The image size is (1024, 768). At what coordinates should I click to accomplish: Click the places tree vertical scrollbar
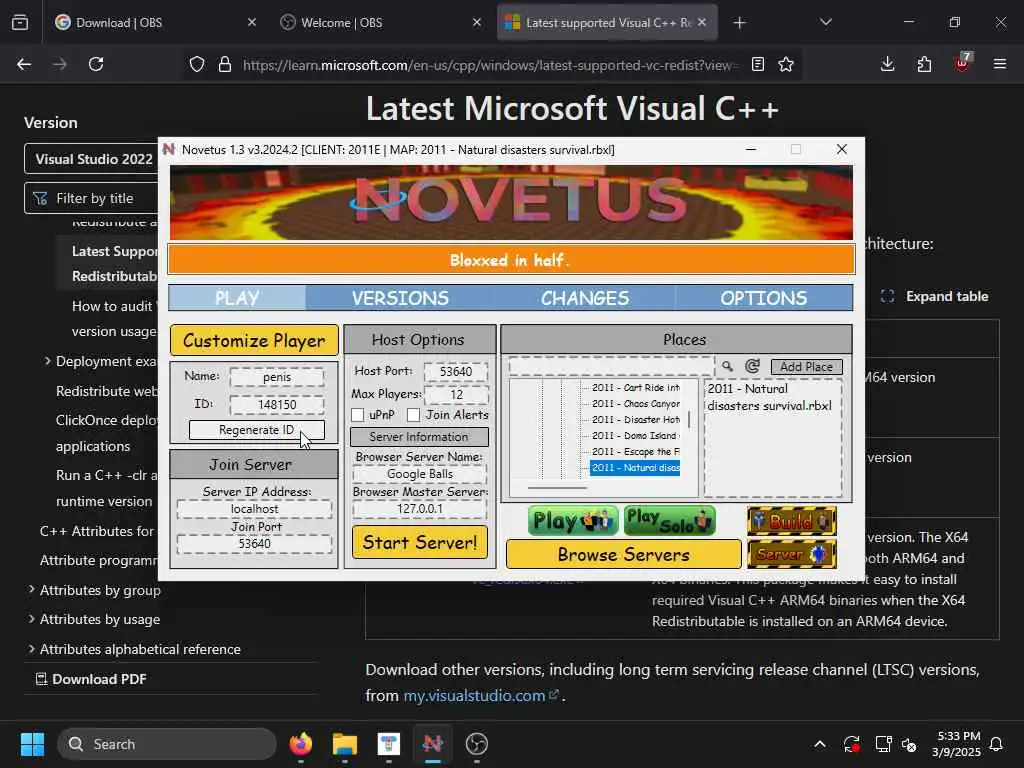(689, 420)
